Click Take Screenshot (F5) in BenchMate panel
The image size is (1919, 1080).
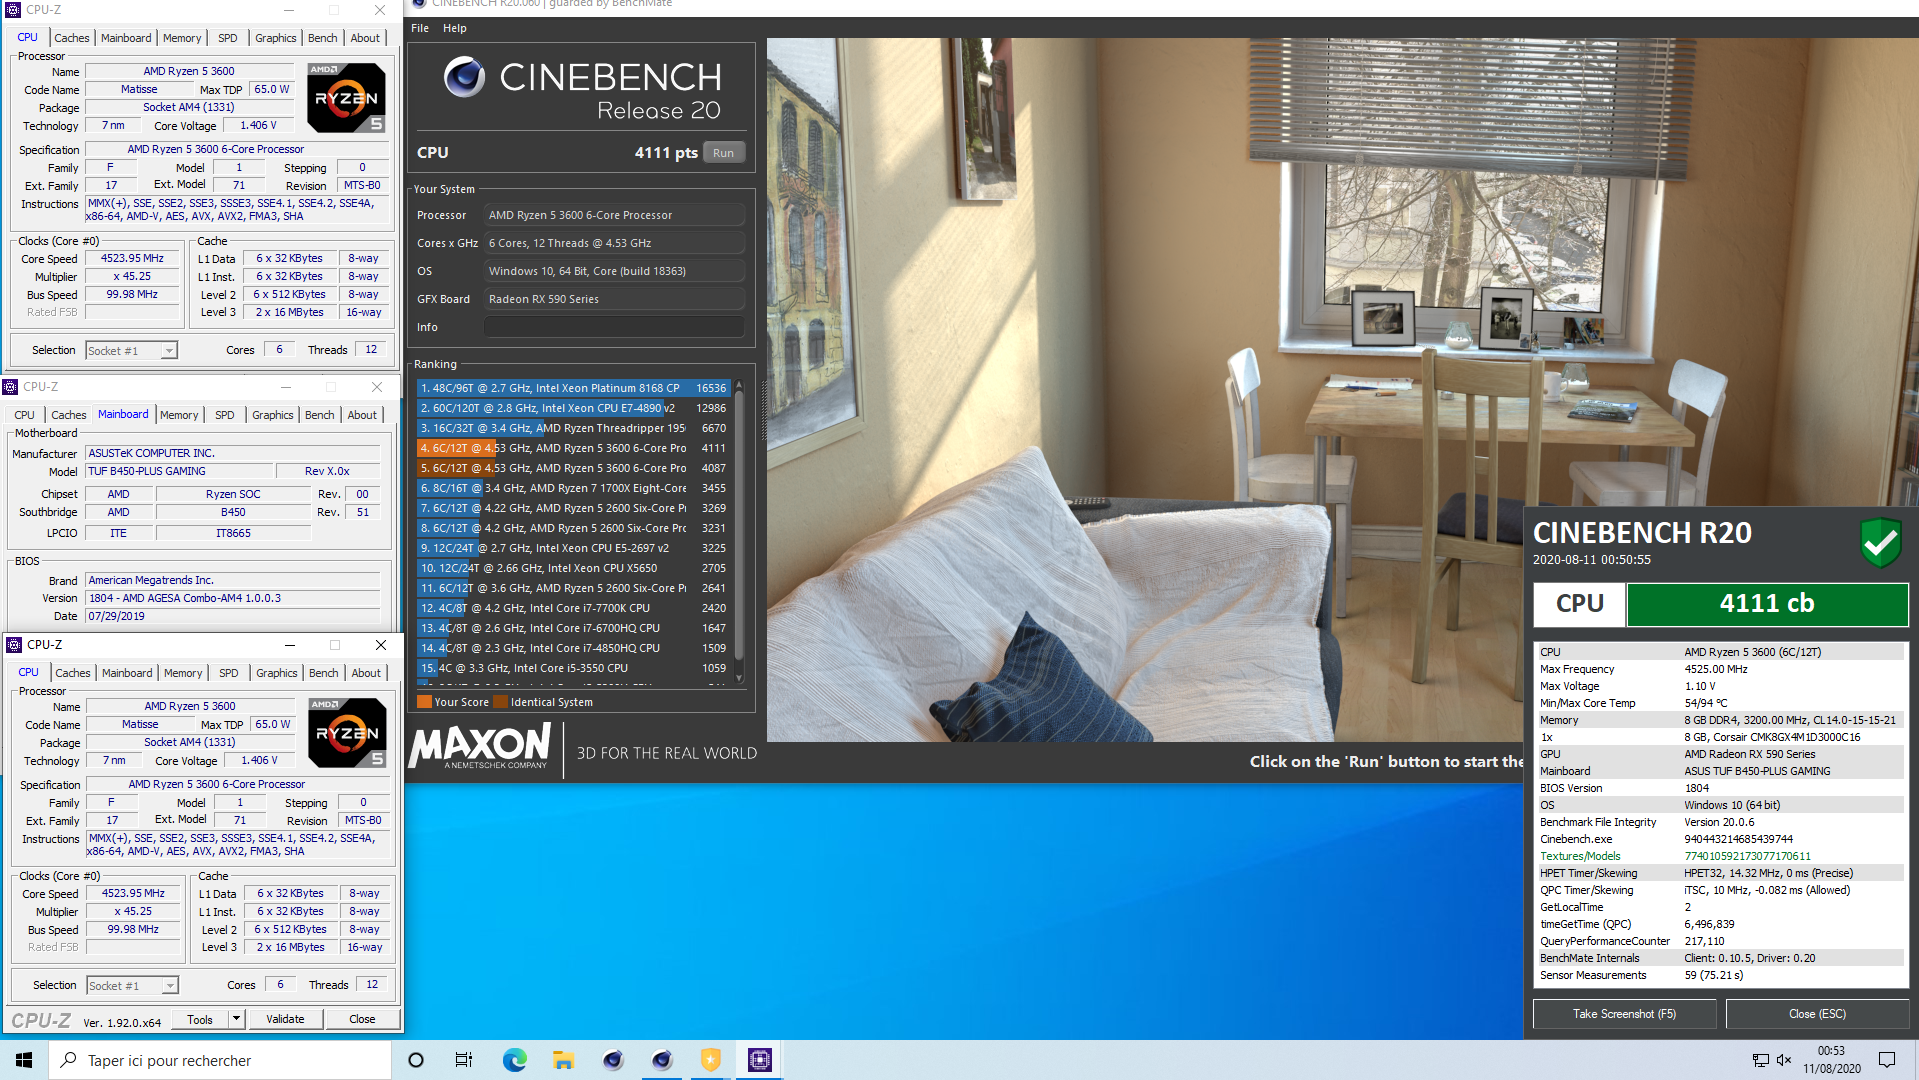(x=1624, y=1014)
